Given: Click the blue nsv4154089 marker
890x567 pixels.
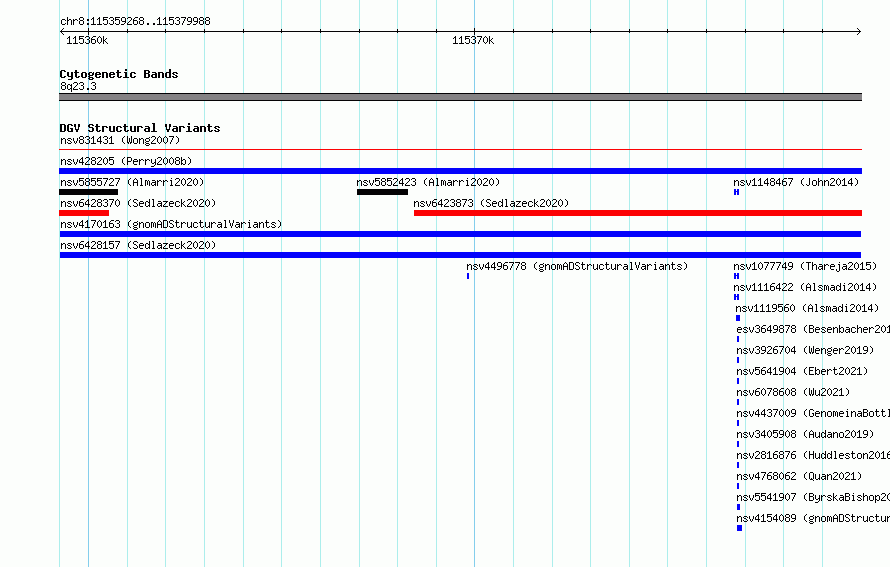Looking at the screenshot, I should pyautogui.click(x=740, y=528).
